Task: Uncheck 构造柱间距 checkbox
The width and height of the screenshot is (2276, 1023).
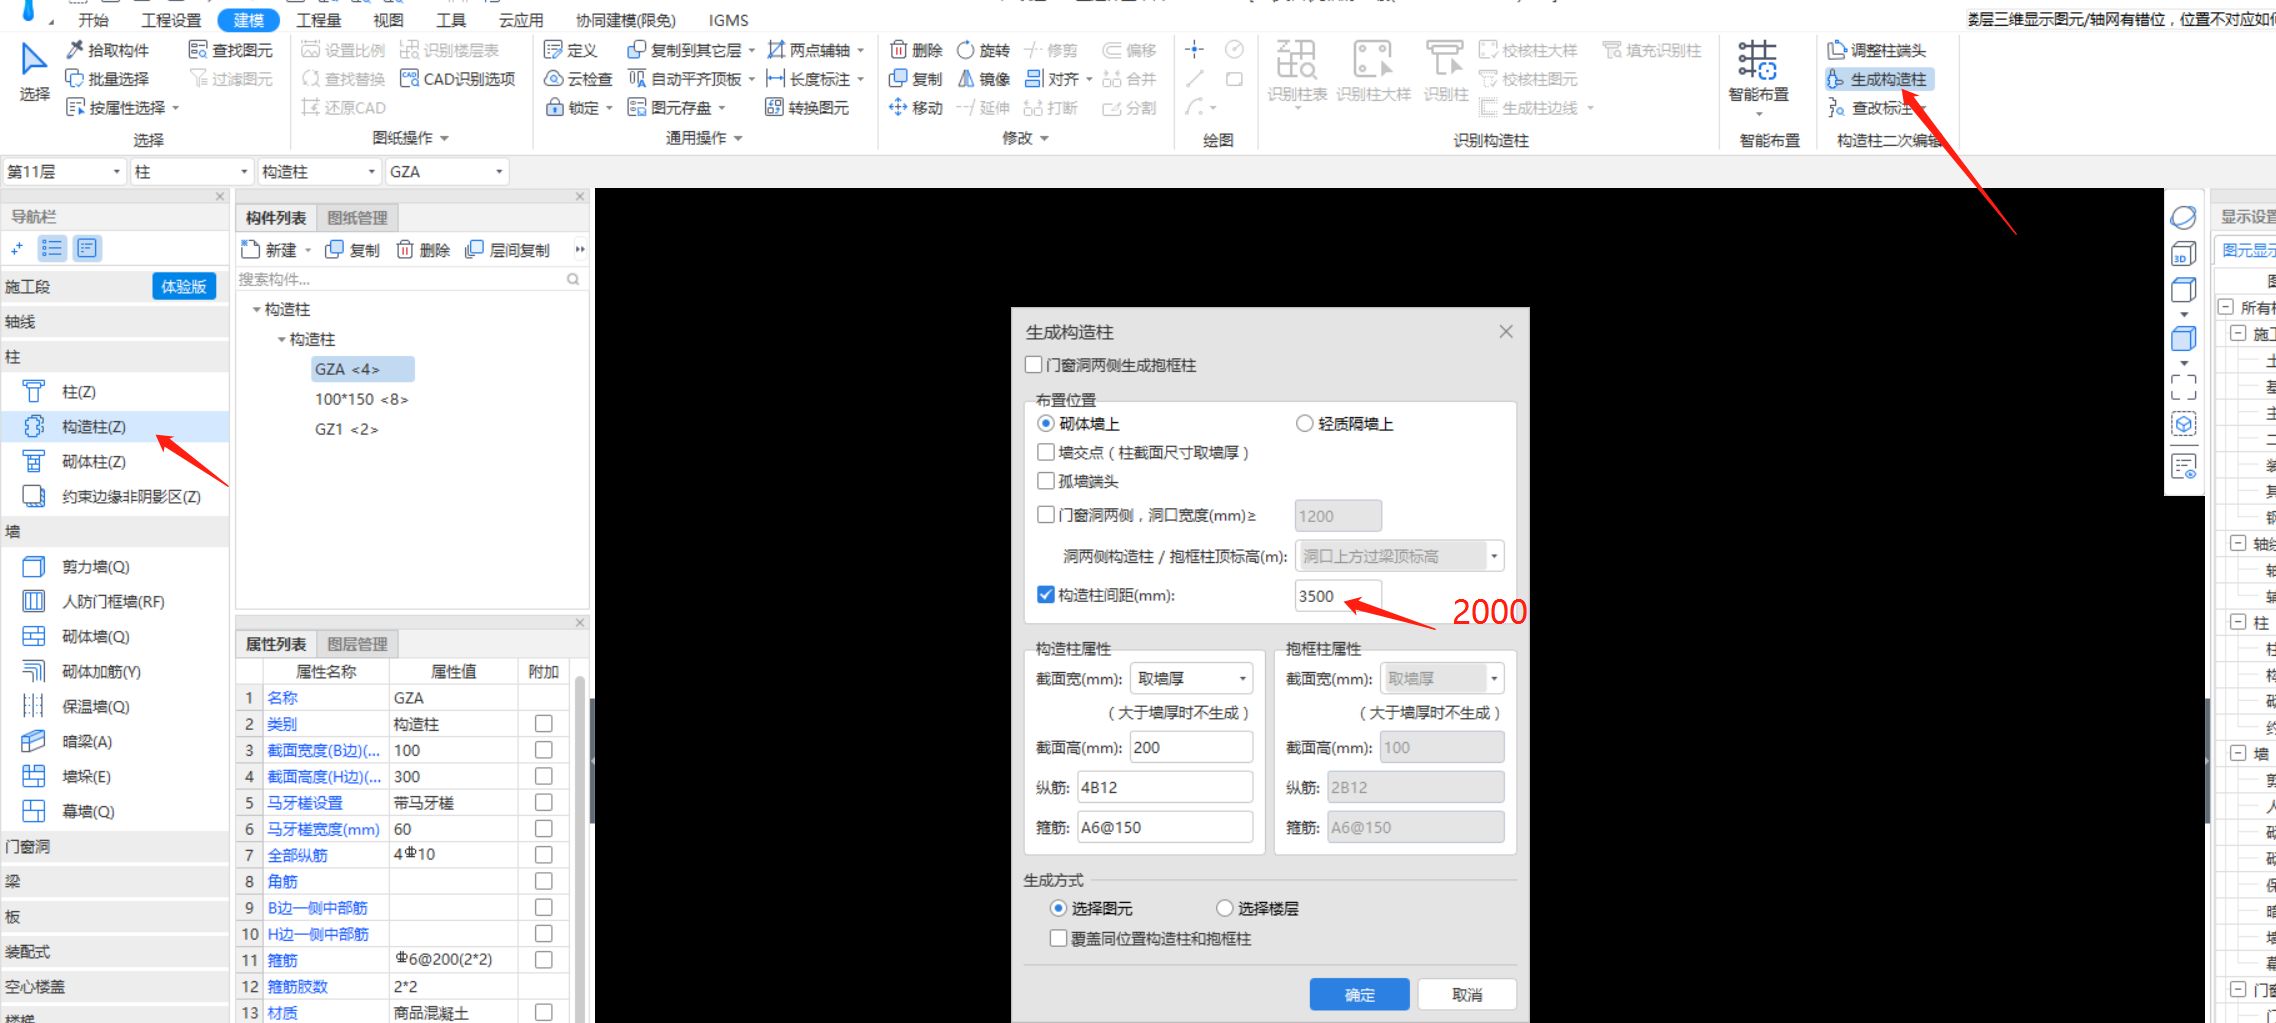Action: click(1046, 595)
